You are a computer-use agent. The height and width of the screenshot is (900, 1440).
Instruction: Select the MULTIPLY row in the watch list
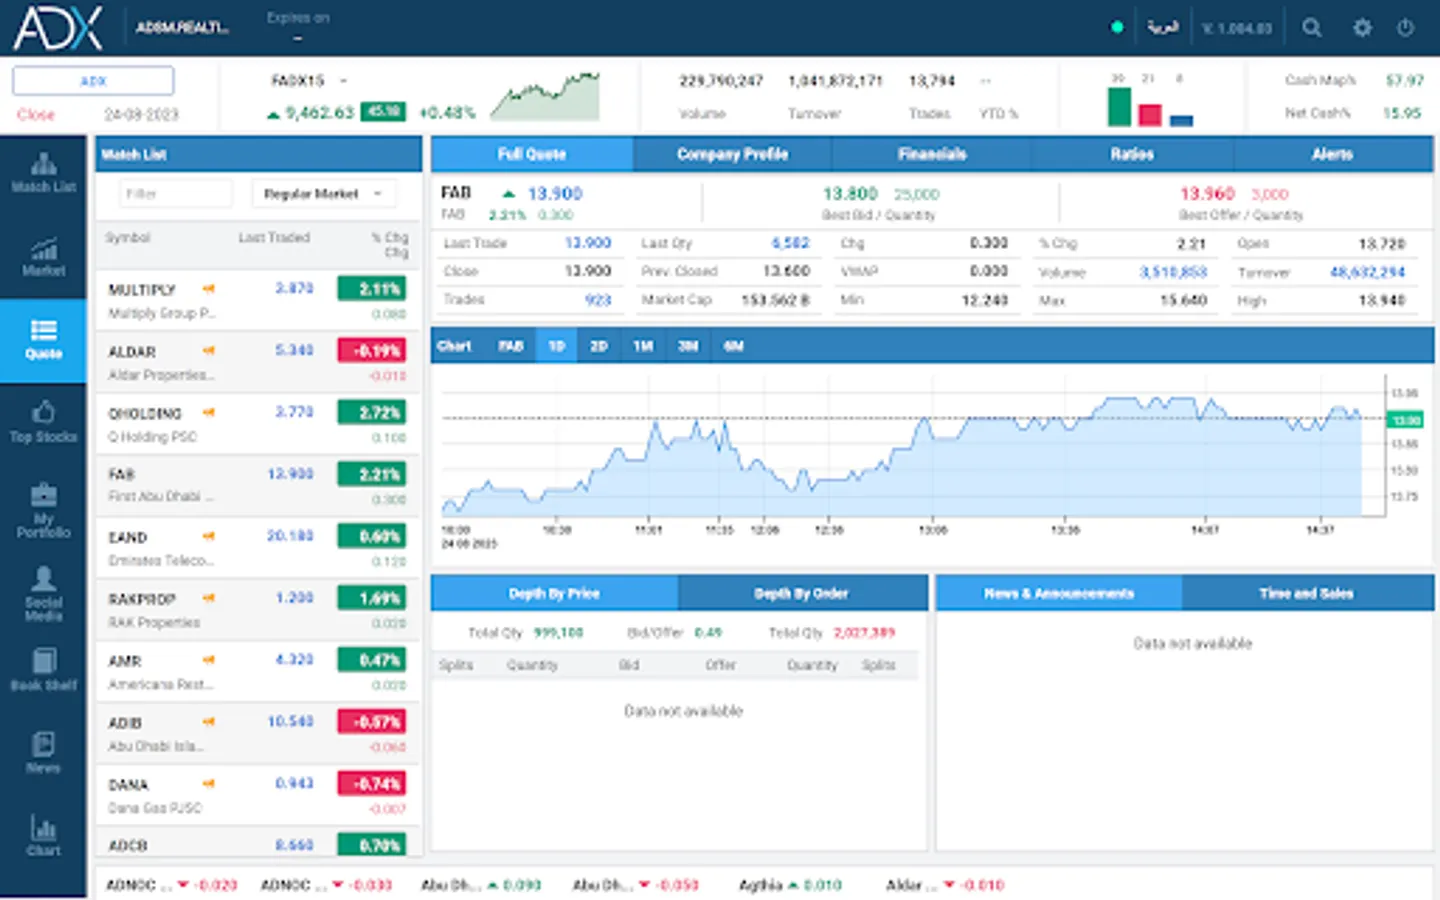click(258, 299)
